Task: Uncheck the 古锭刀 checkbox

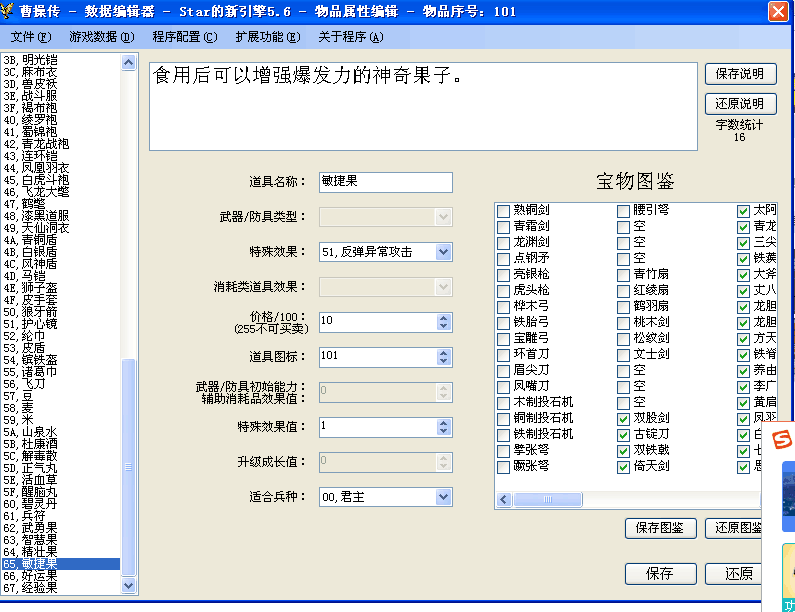Action: (x=623, y=435)
